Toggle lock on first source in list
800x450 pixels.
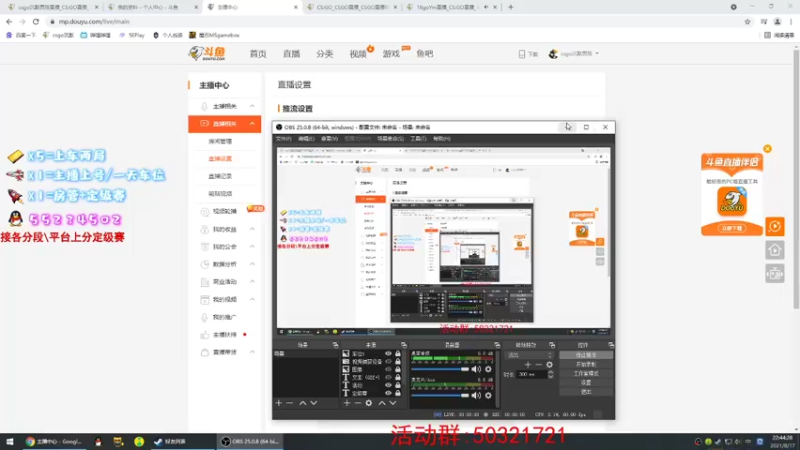pyautogui.click(x=398, y=354)
